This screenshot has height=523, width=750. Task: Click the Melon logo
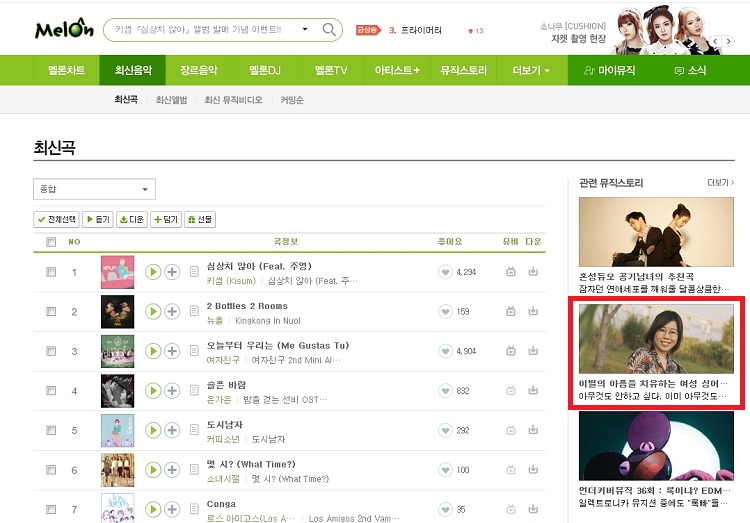point(64,29)
